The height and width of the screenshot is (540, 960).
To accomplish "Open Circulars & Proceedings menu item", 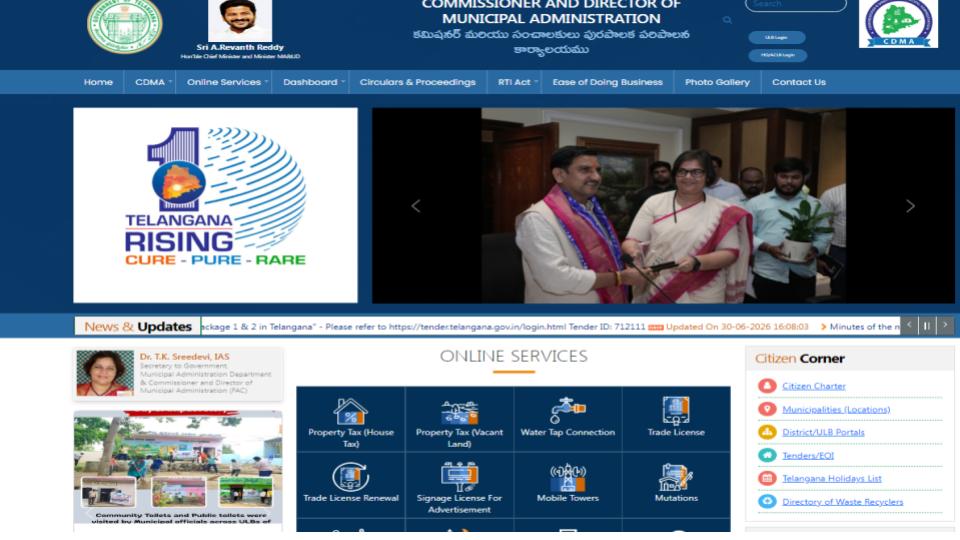I will coord(418,82).
